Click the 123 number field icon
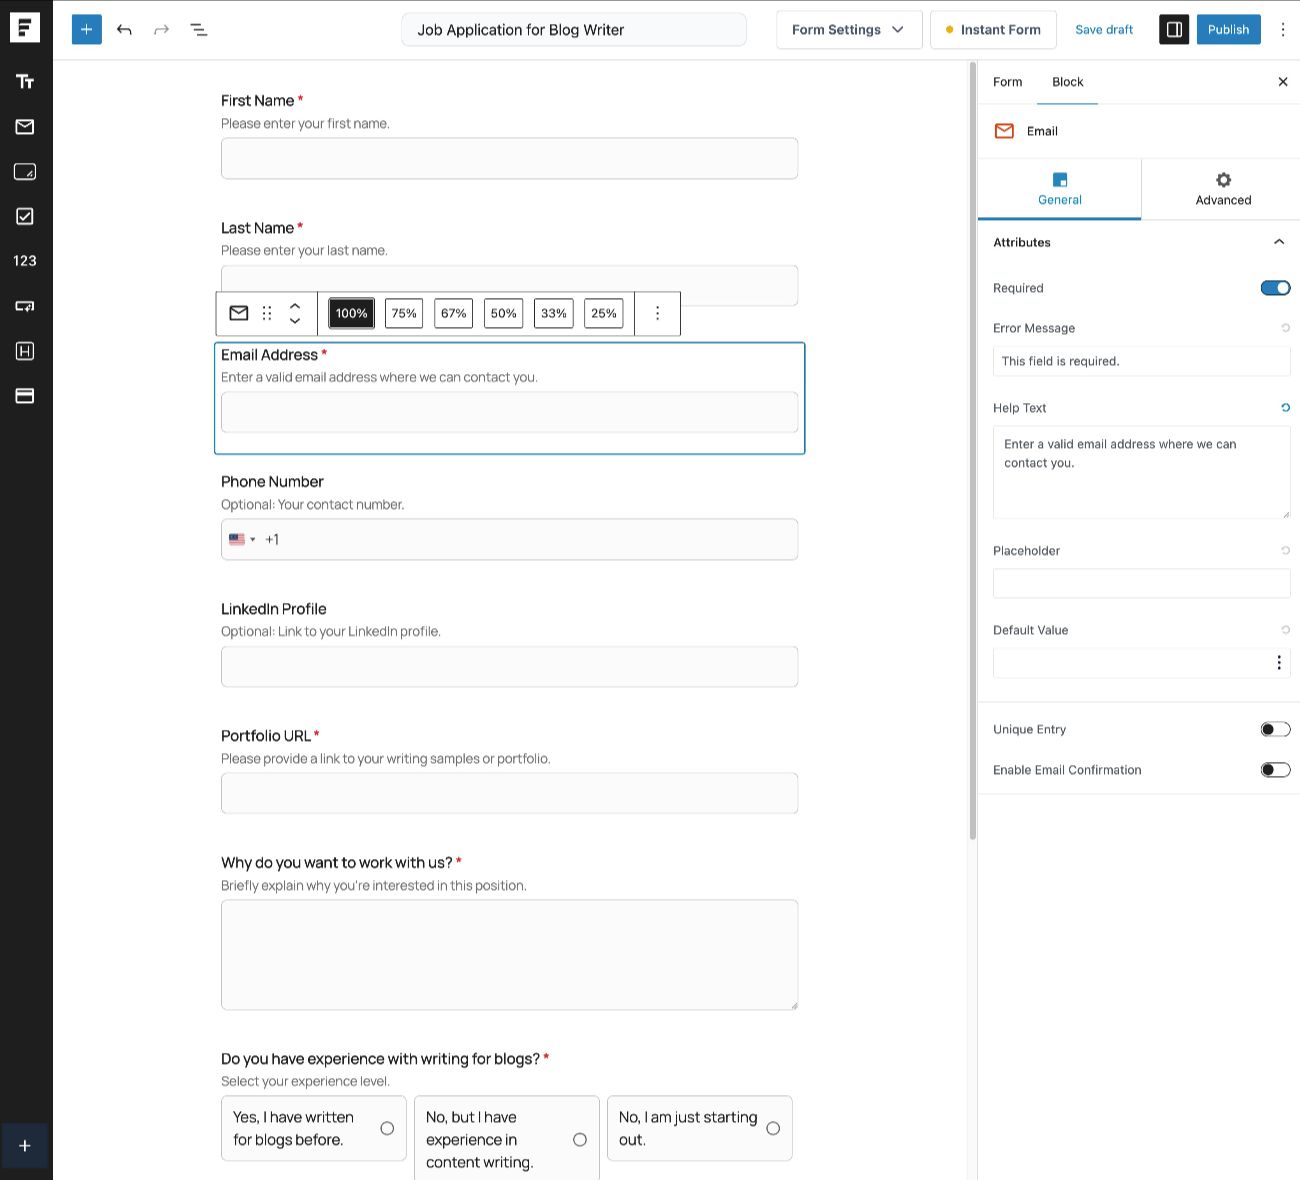Screen dimensions: 1300x1180 coord(25,260)
